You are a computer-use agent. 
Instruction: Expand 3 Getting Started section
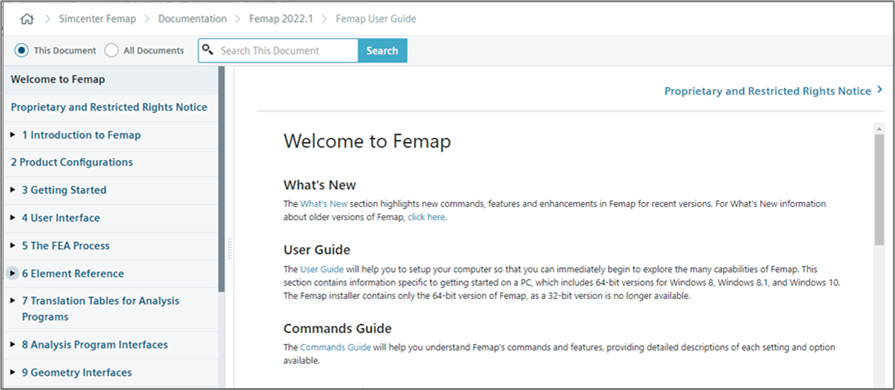[x=13, y=190]
